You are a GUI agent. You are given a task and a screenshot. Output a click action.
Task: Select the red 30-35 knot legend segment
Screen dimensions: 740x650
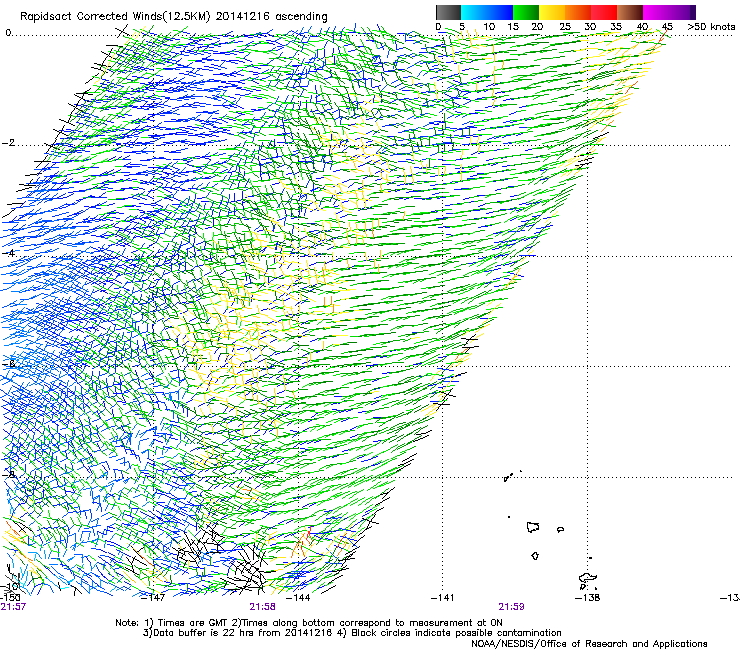point(604,12)
